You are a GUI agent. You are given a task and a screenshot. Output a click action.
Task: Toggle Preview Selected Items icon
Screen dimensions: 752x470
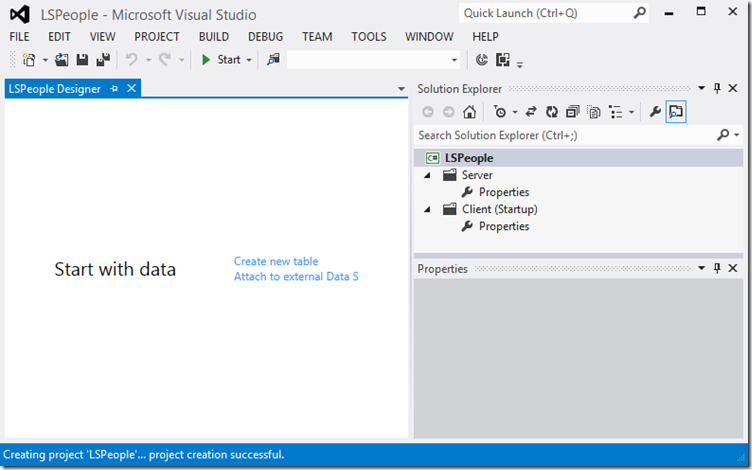pyautogui.click(x=676, y=112)
